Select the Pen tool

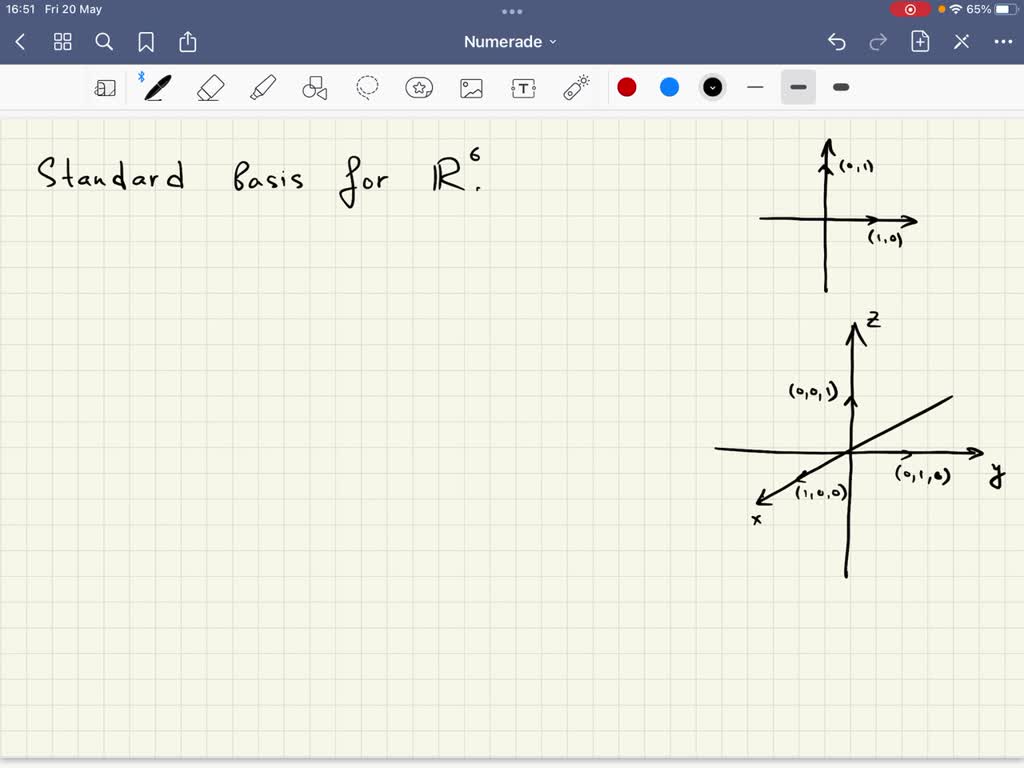(x=156, y=87)
